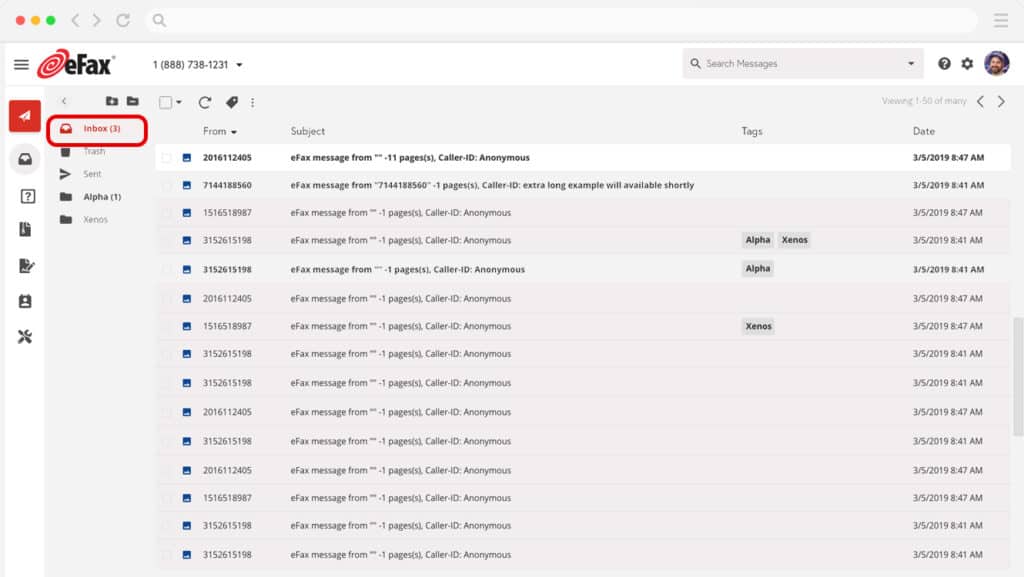Click the add new folder icon
1024x577 pixels.
pos(112,101)
